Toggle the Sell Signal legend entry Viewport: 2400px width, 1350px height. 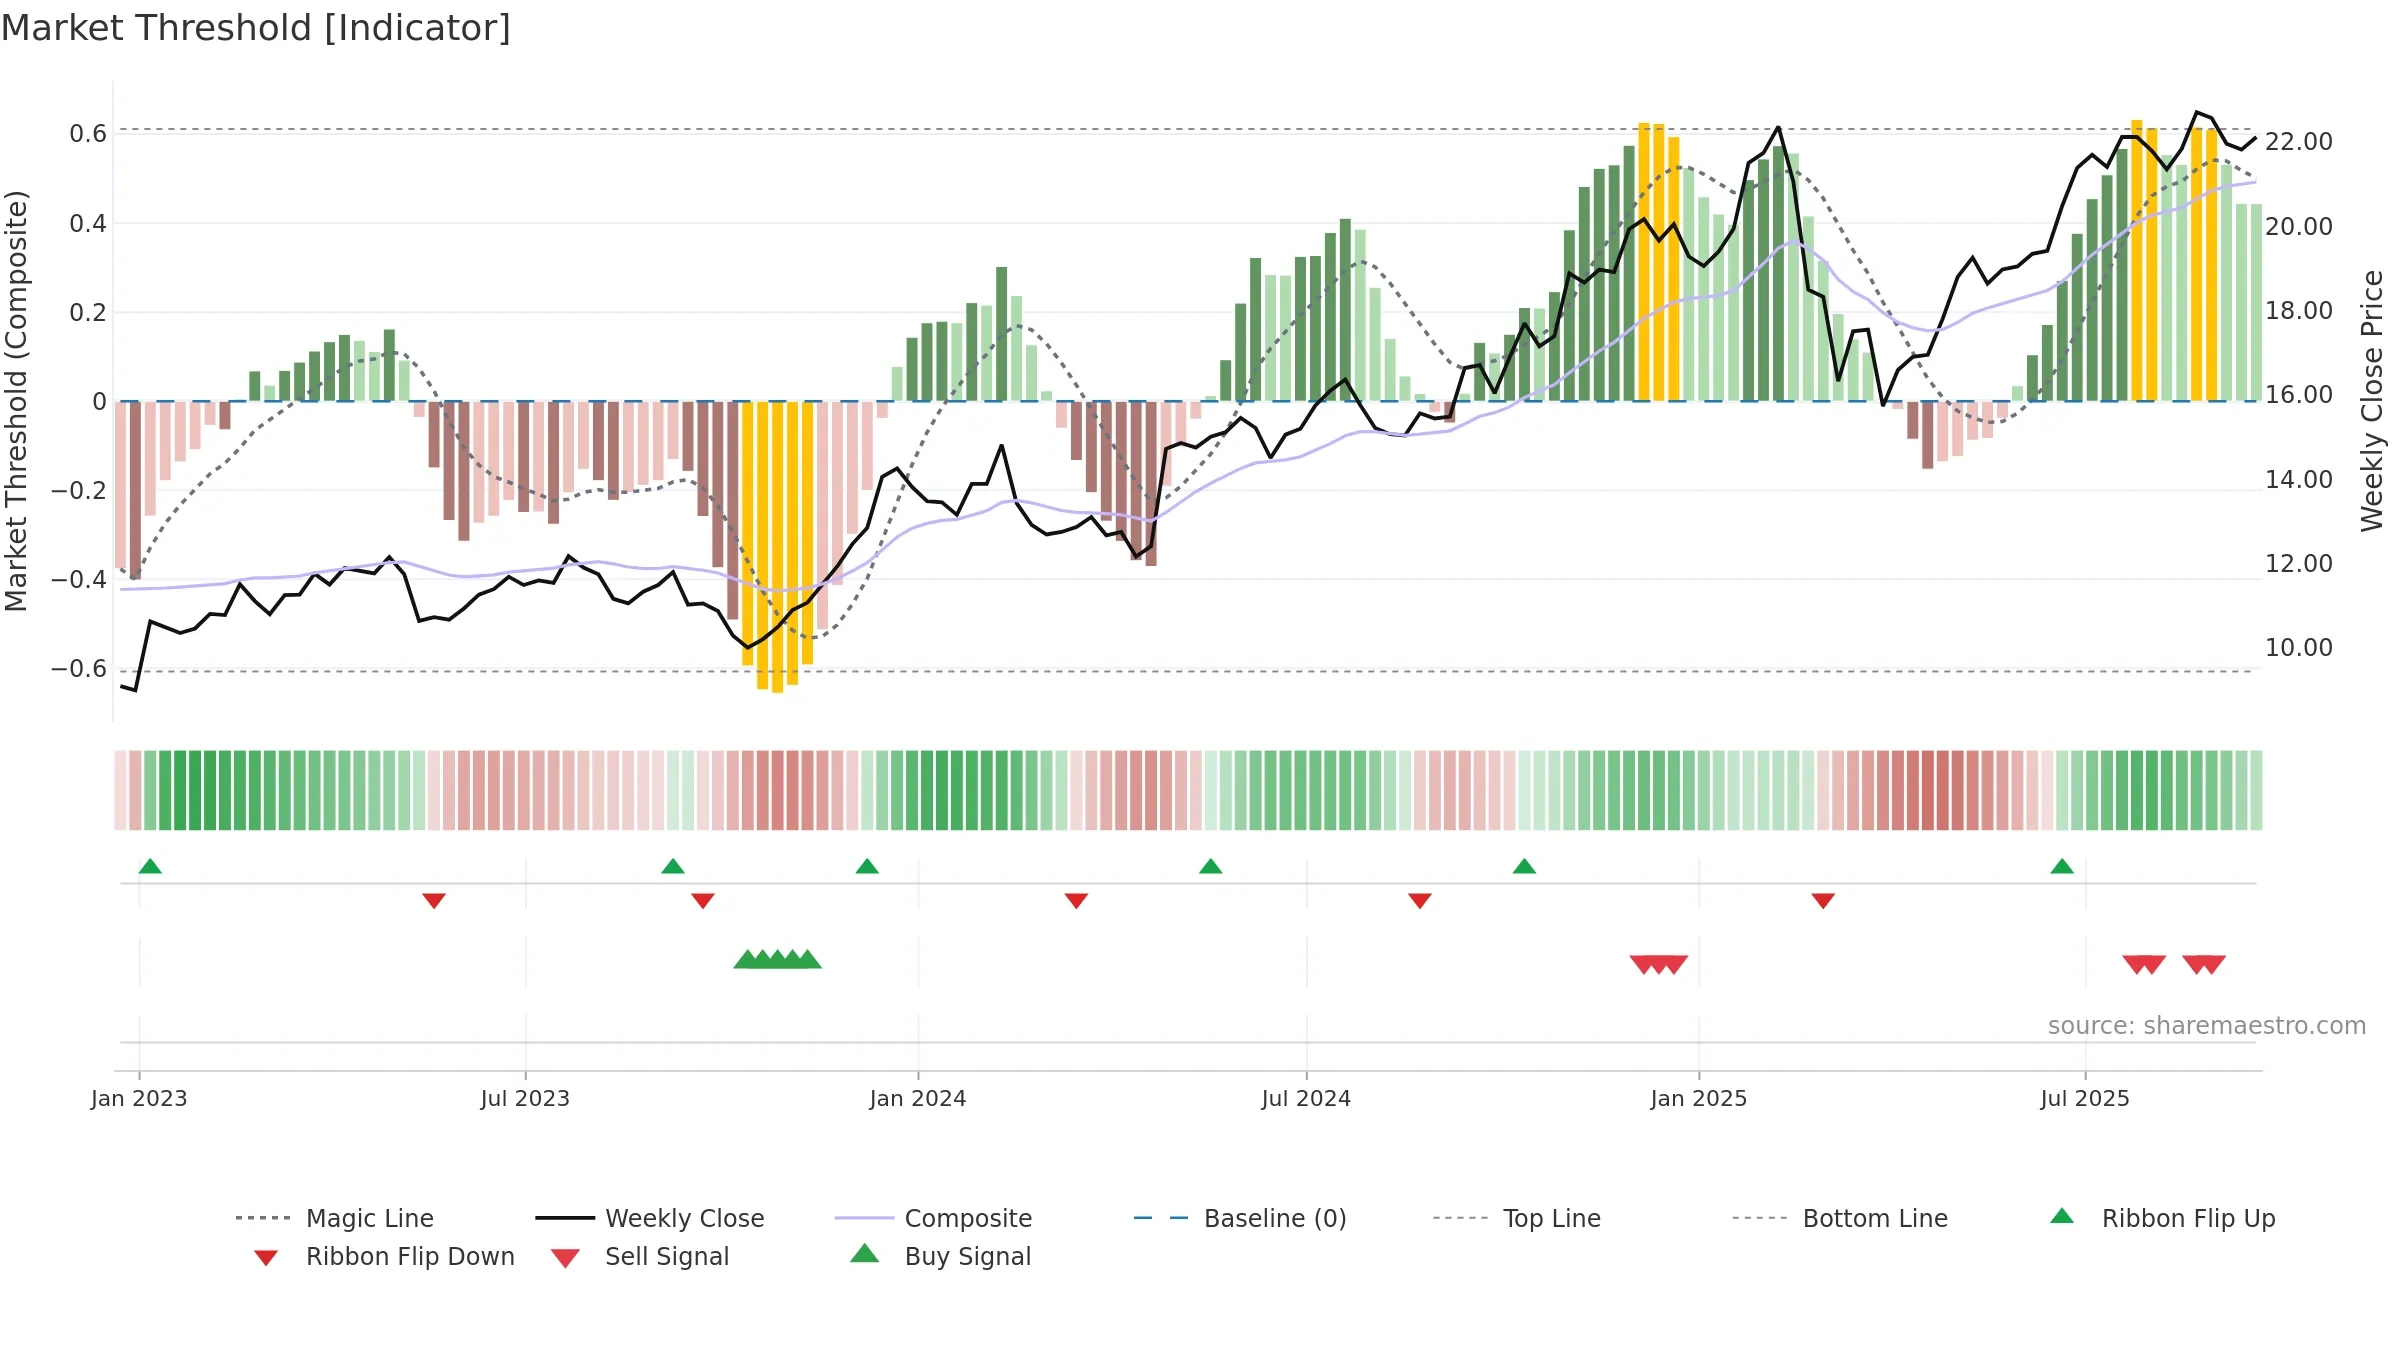(640, 1256)
